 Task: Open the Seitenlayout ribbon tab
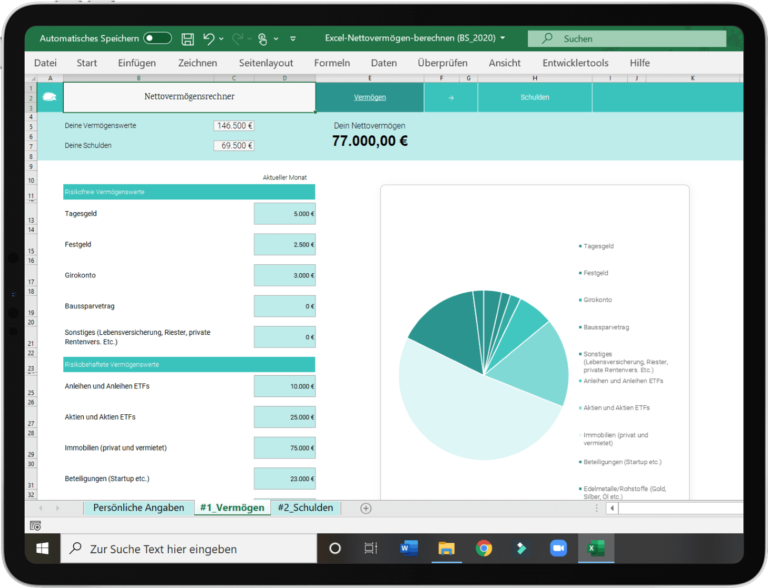(266, 63)
